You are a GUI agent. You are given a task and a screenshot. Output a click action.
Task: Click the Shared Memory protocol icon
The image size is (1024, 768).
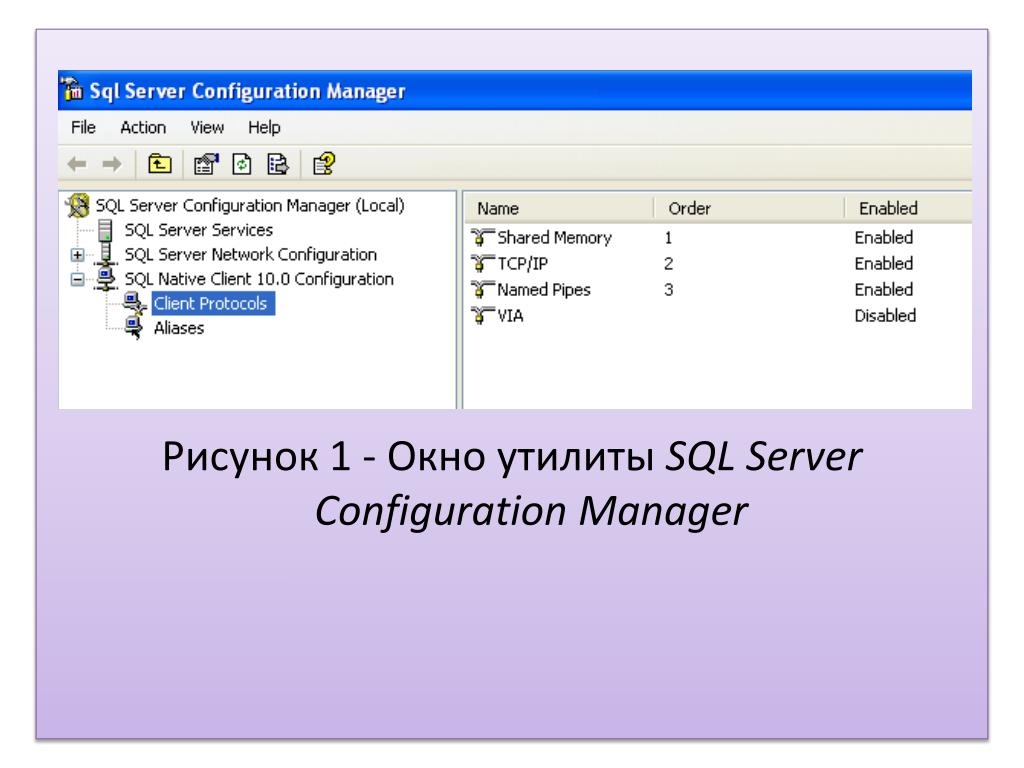point(482,237)
